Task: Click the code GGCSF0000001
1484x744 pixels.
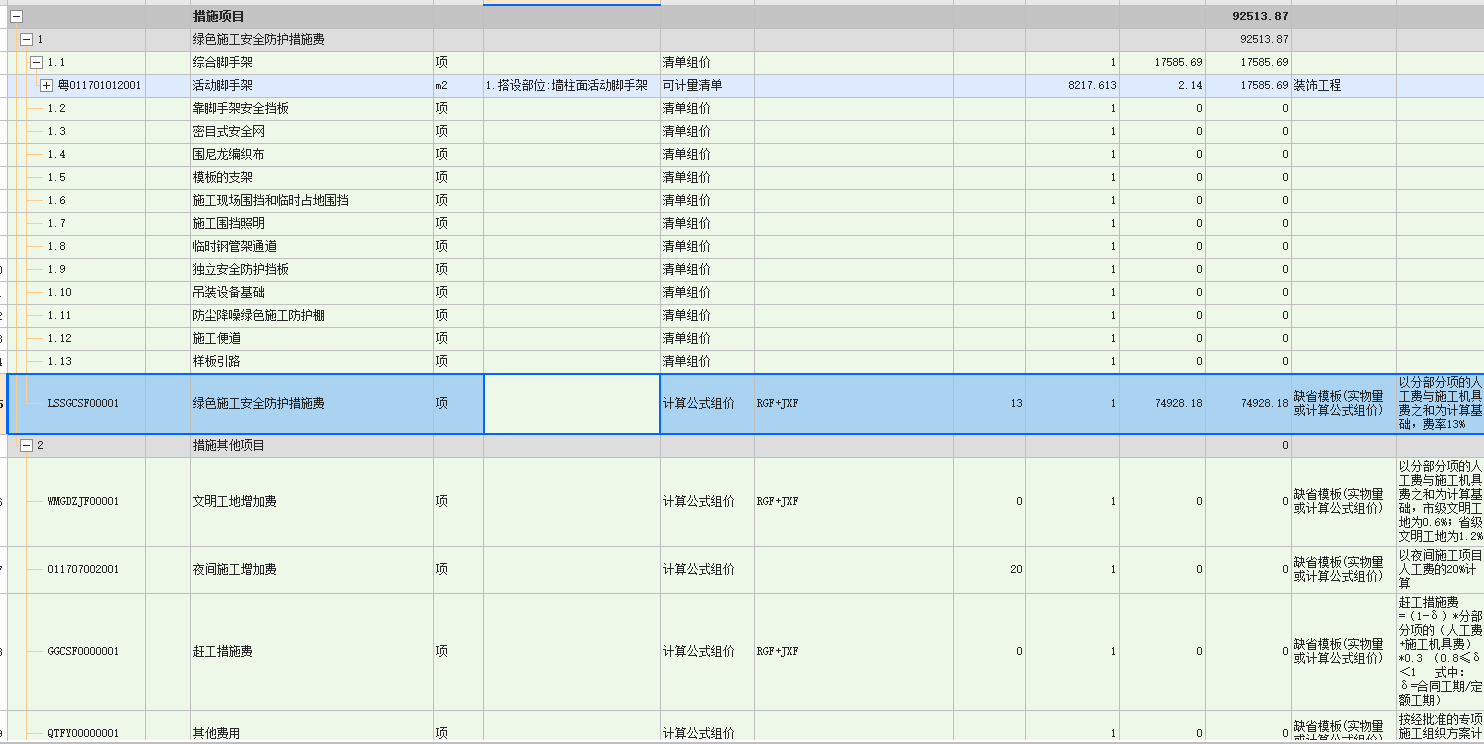Action: pyautogui.click(x=83, y=652)
